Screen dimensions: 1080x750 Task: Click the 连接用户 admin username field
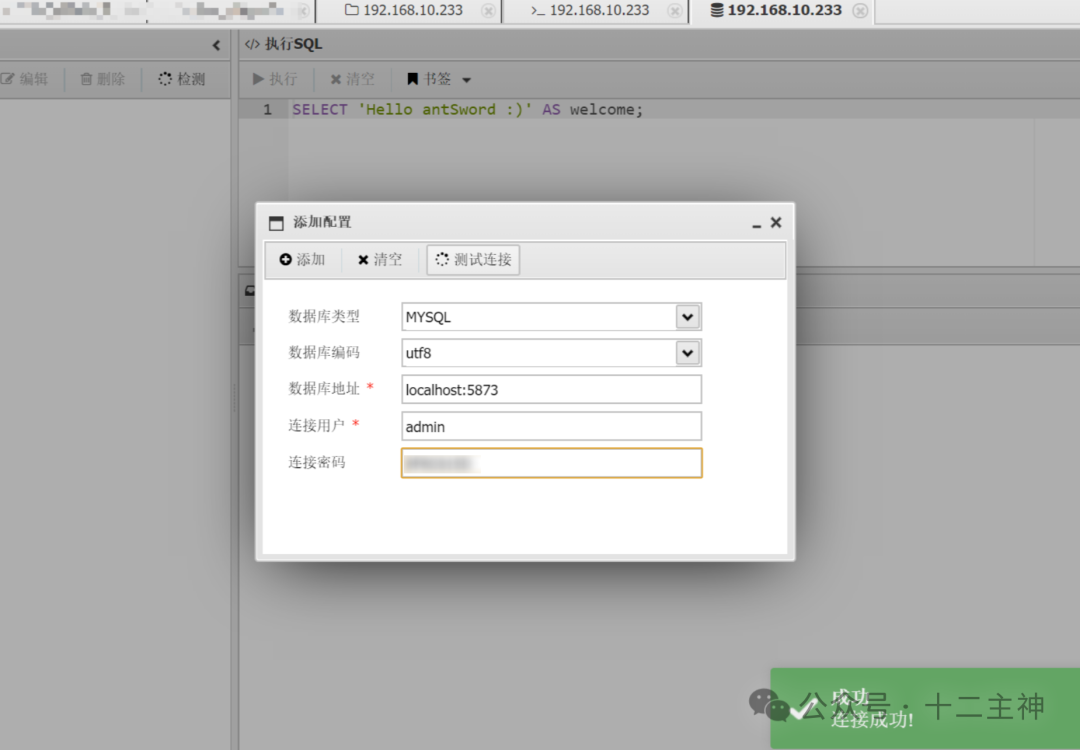[551, 426]
